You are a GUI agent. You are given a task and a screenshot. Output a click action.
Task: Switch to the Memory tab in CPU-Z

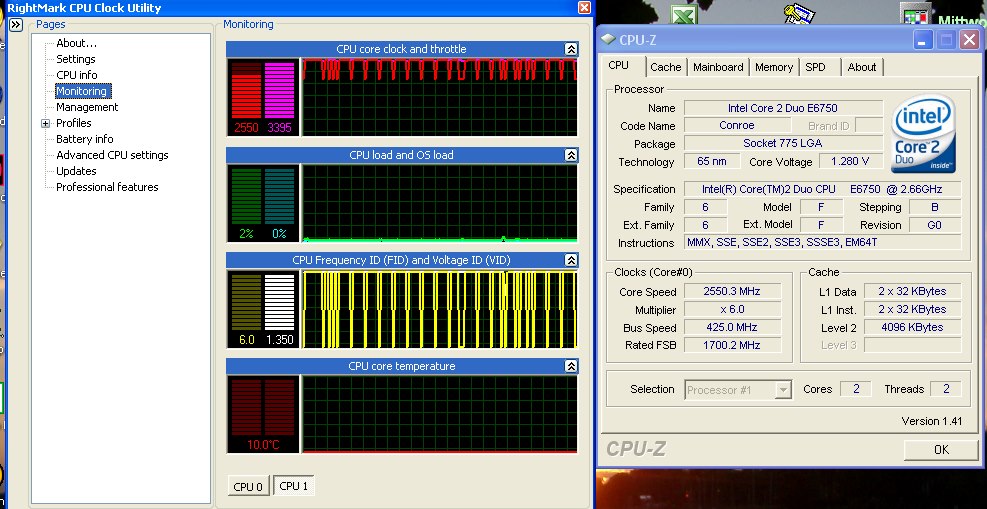click(774, 67)
